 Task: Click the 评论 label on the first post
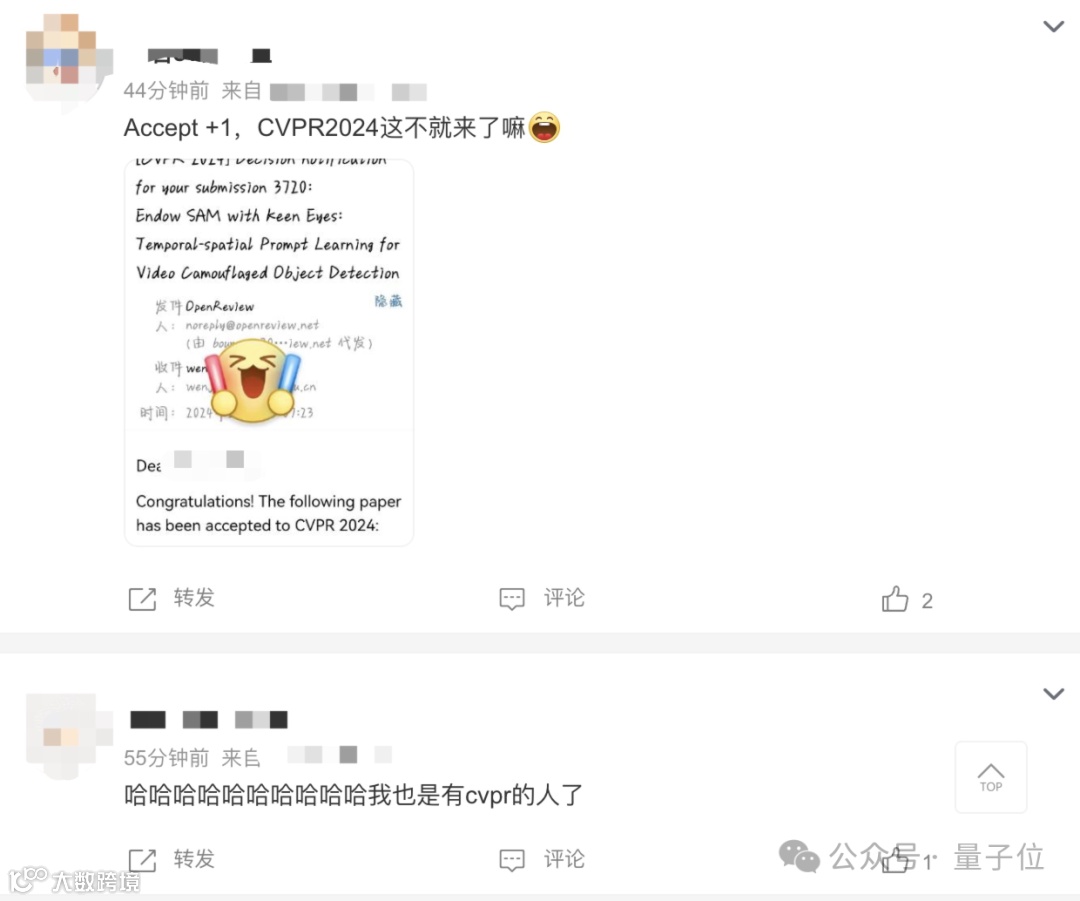[564, 598]
